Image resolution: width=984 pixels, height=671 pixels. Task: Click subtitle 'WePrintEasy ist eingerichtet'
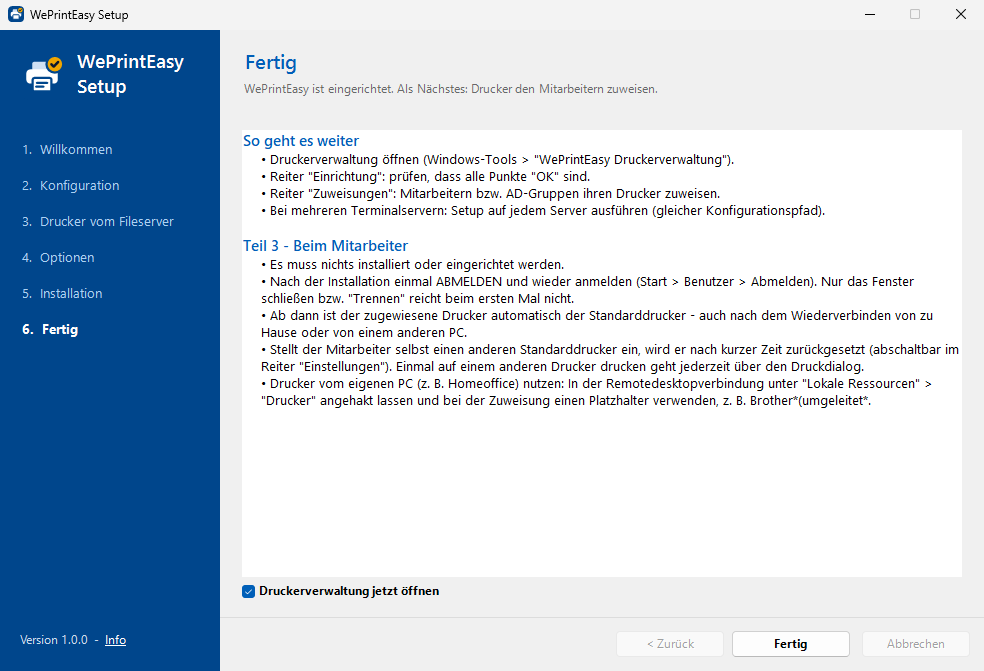[x=451, y=89]
